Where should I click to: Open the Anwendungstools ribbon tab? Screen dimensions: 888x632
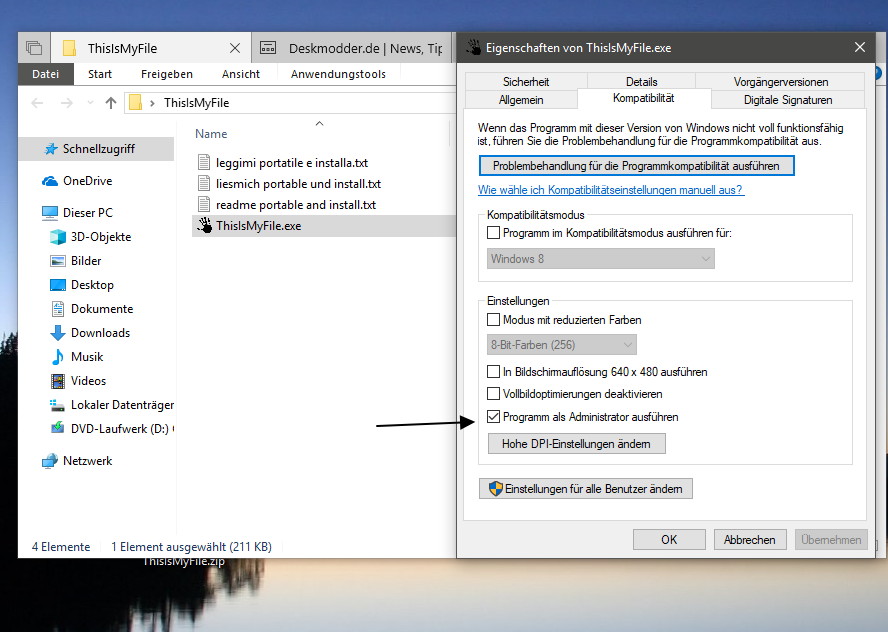click(x=338, y=74)
